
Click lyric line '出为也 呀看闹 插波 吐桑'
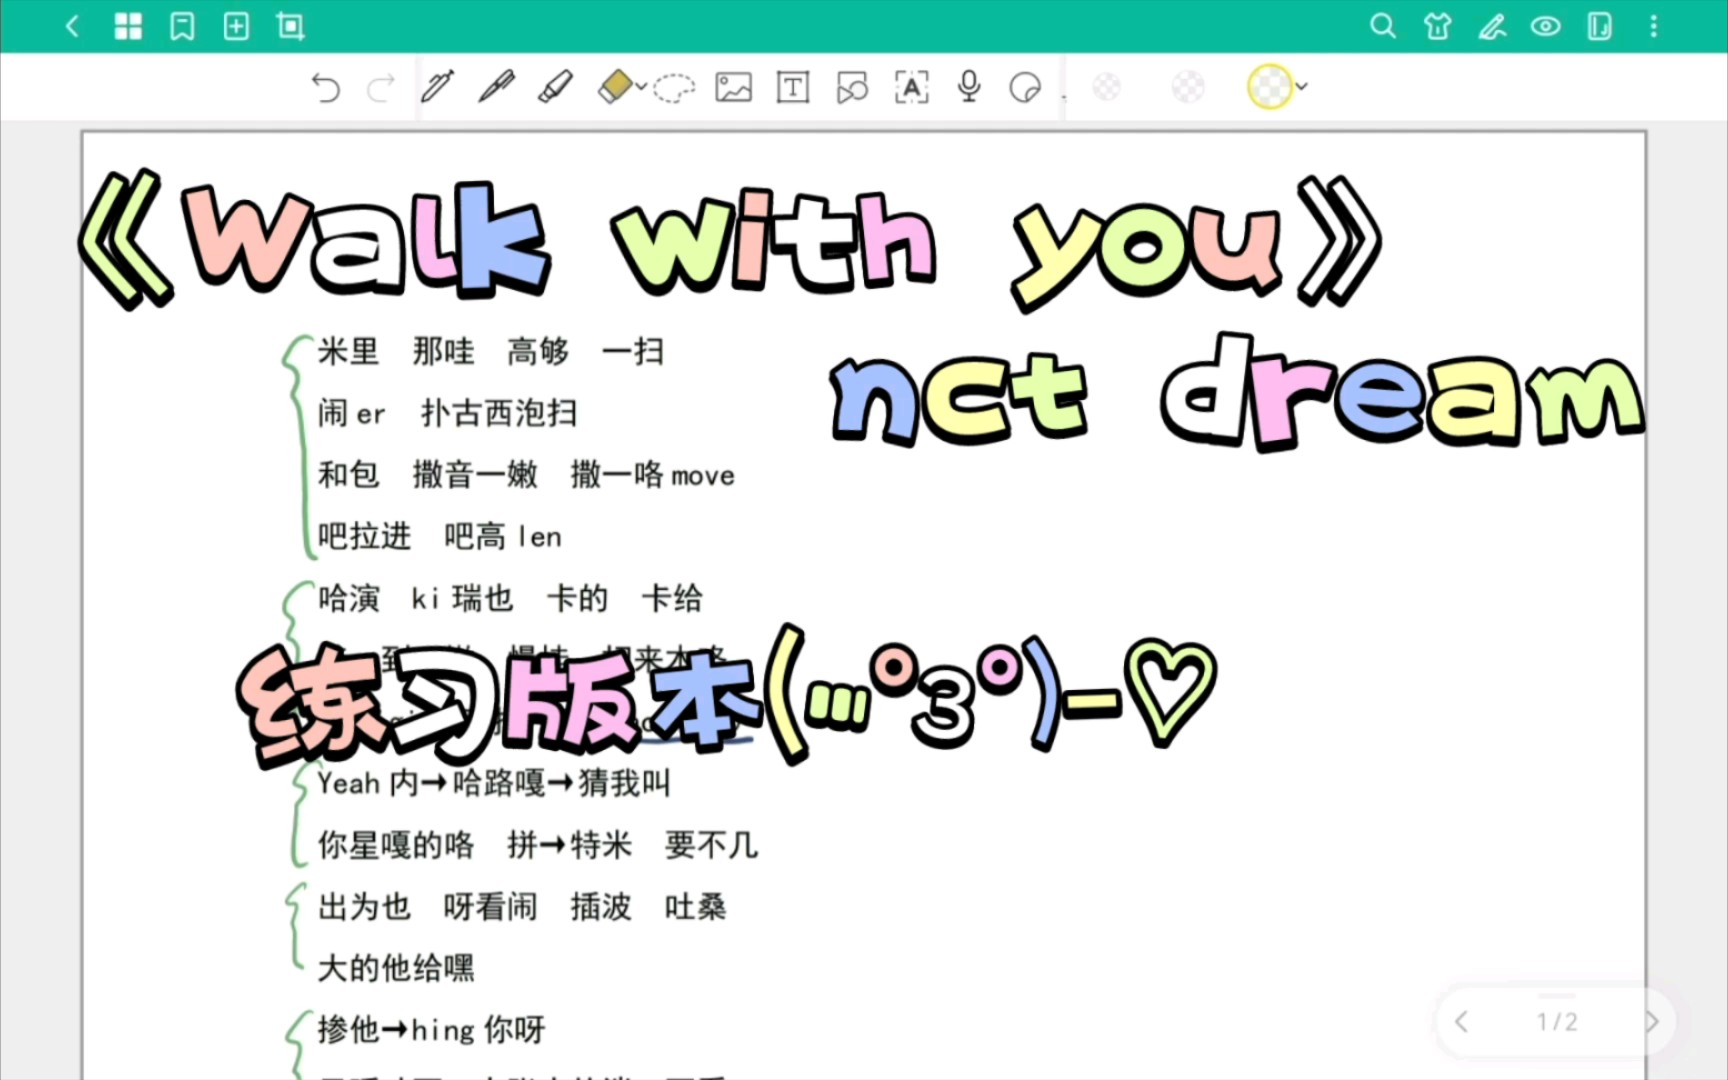pos(522,907)
